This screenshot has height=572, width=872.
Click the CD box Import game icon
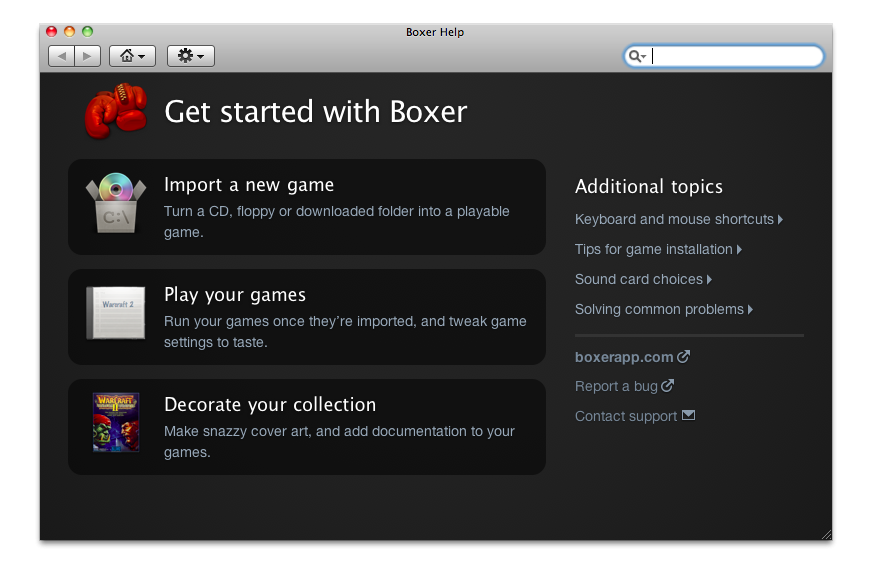click(x=116, y=203)
